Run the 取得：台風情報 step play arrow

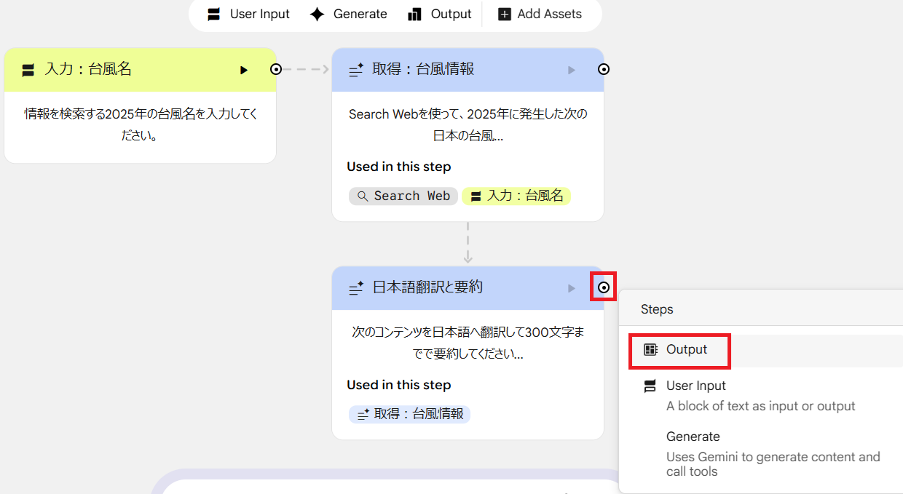coord(572,70)
